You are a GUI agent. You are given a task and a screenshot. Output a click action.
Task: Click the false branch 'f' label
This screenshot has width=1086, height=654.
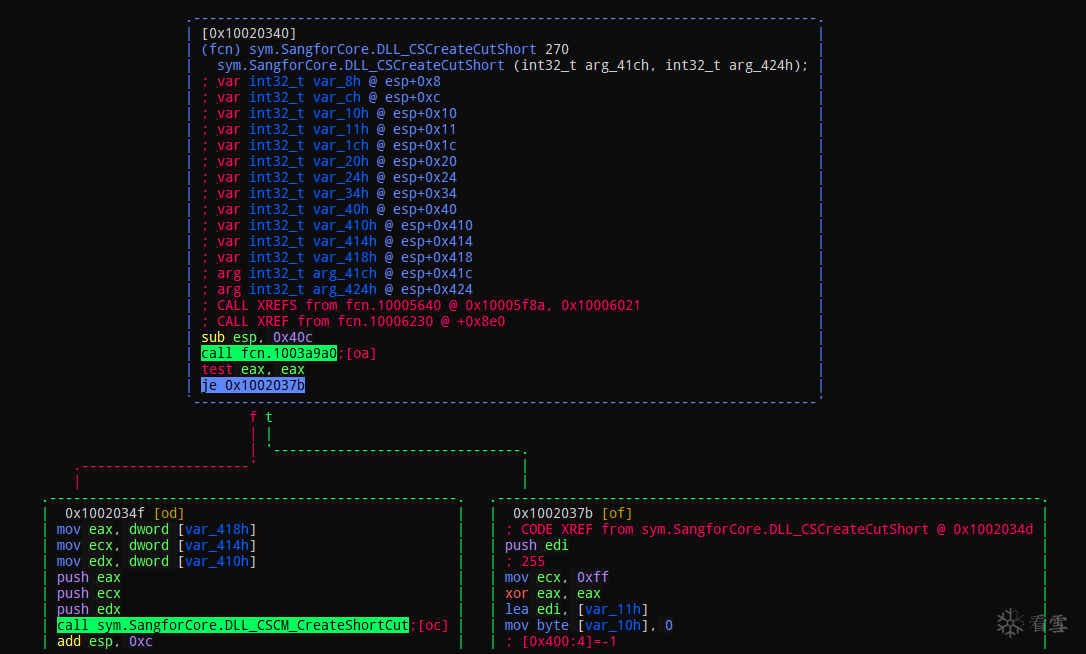[253, 417]
